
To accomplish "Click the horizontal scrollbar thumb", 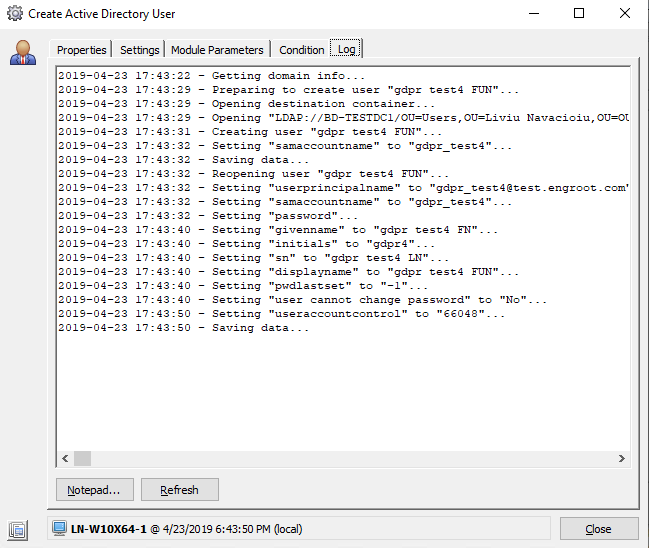I will [82, 458].
